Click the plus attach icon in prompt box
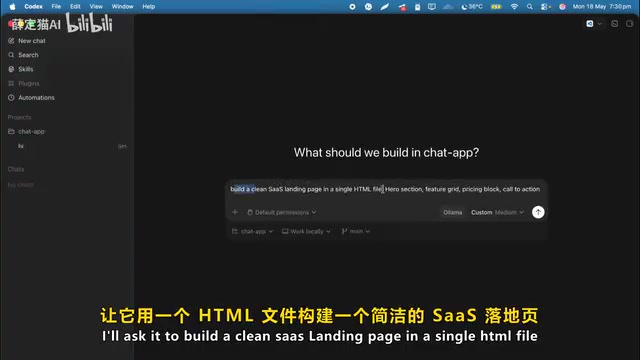 coord(235,212)
